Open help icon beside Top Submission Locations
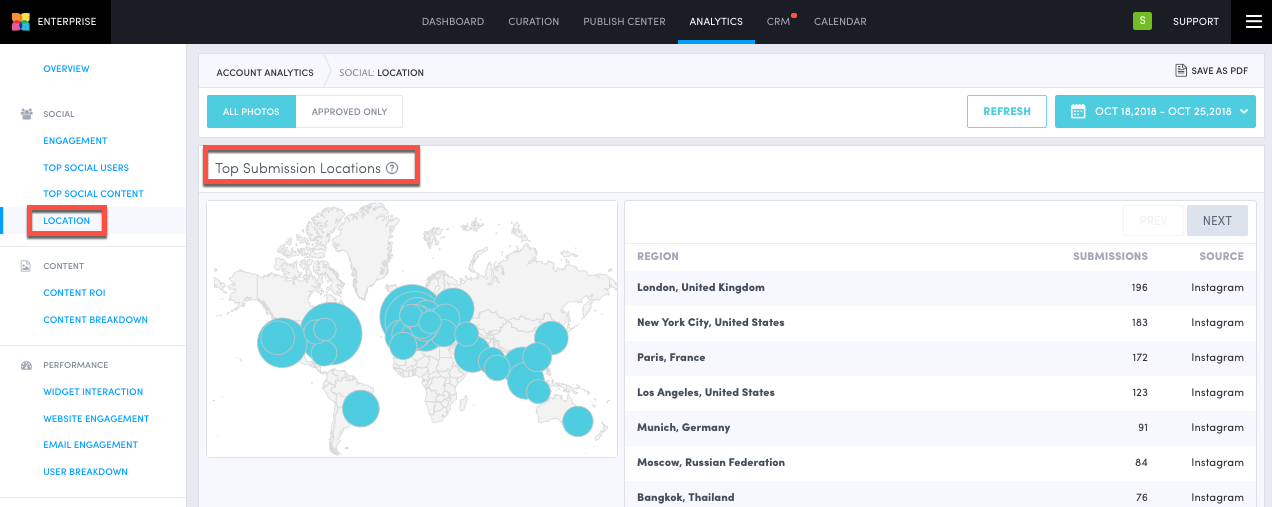1272x507 pixels. click(392, 168)
